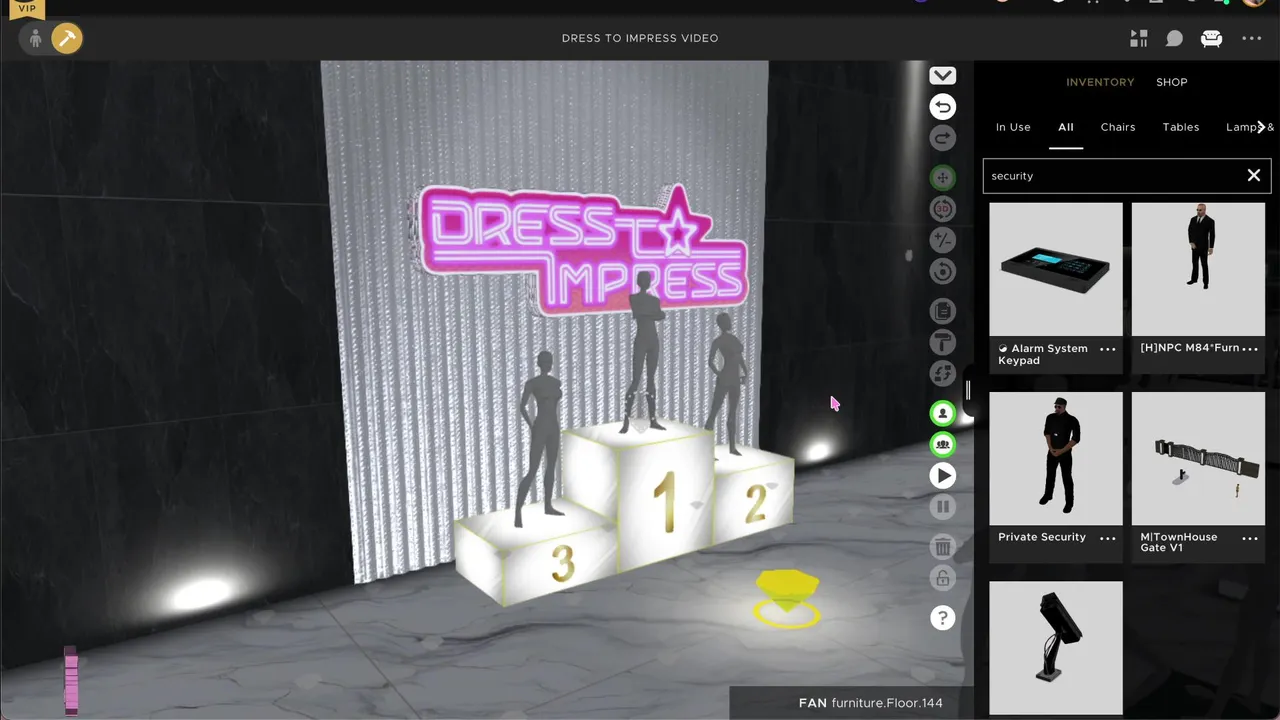Open the chat bubble icon
Viewport: 1280px width, 720px height.
point(1174,38)
